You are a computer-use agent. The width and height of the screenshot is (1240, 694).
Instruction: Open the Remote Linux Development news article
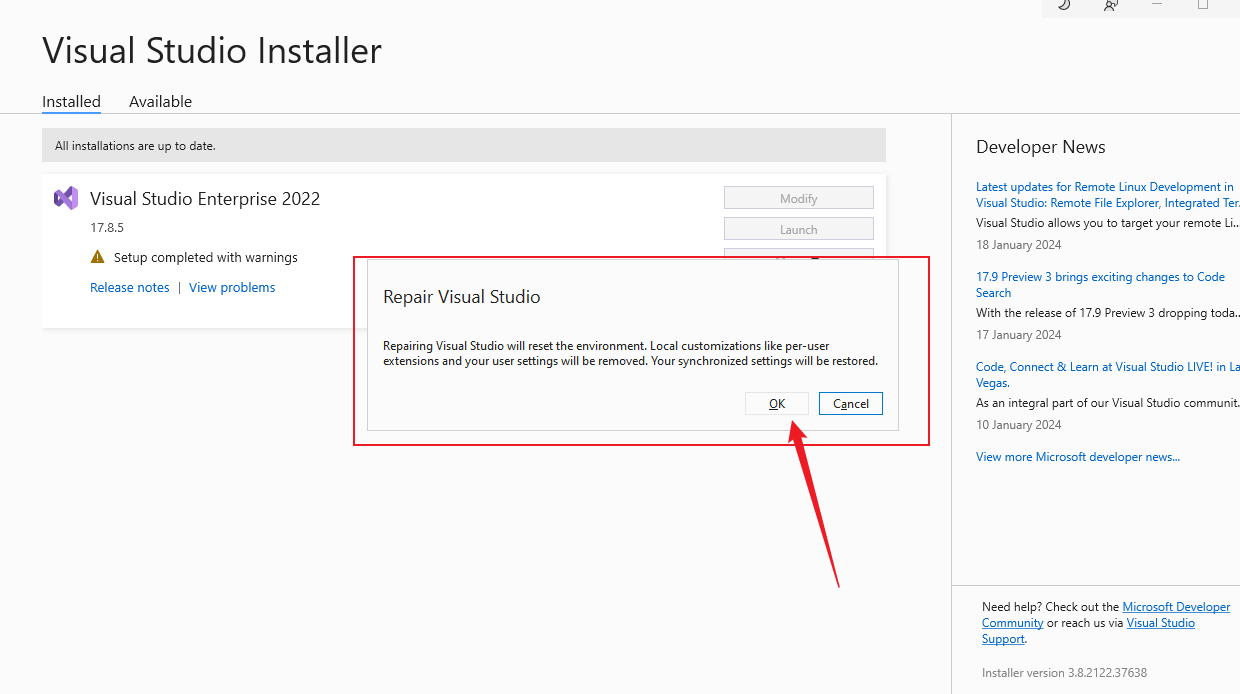(x=1107, y=195)
